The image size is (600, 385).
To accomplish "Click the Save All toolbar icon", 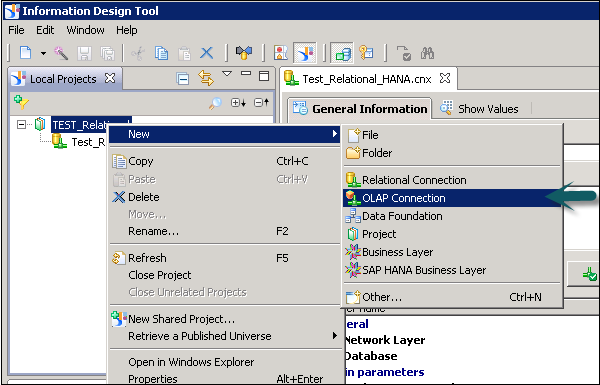I will click(x=108, y=53).
